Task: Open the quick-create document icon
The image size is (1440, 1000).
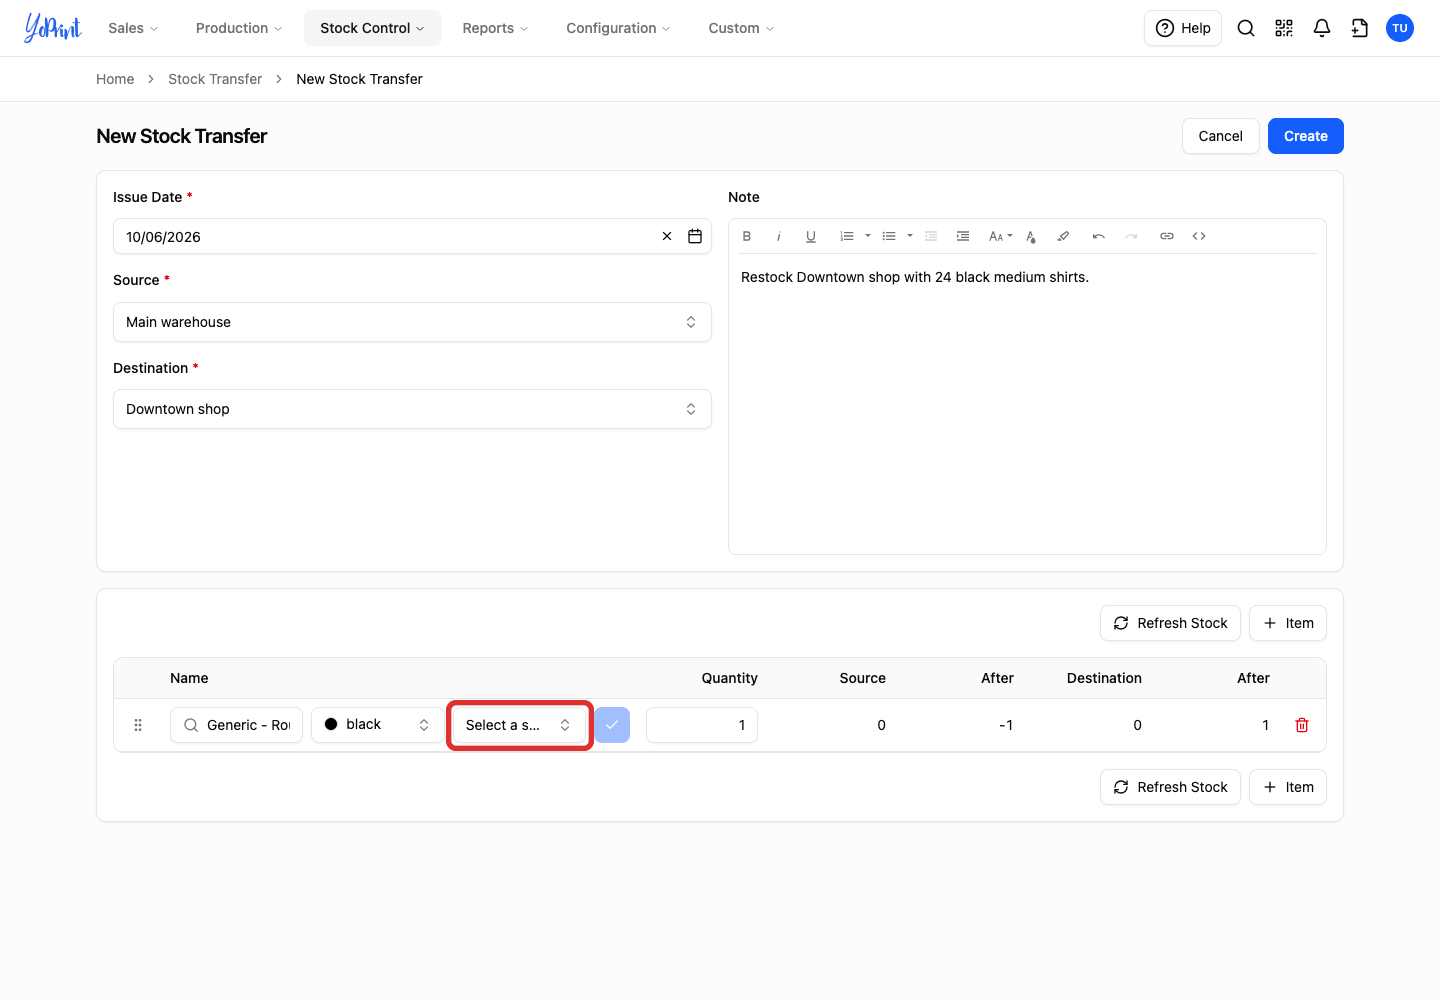Action: click(x=1360, y=28)
